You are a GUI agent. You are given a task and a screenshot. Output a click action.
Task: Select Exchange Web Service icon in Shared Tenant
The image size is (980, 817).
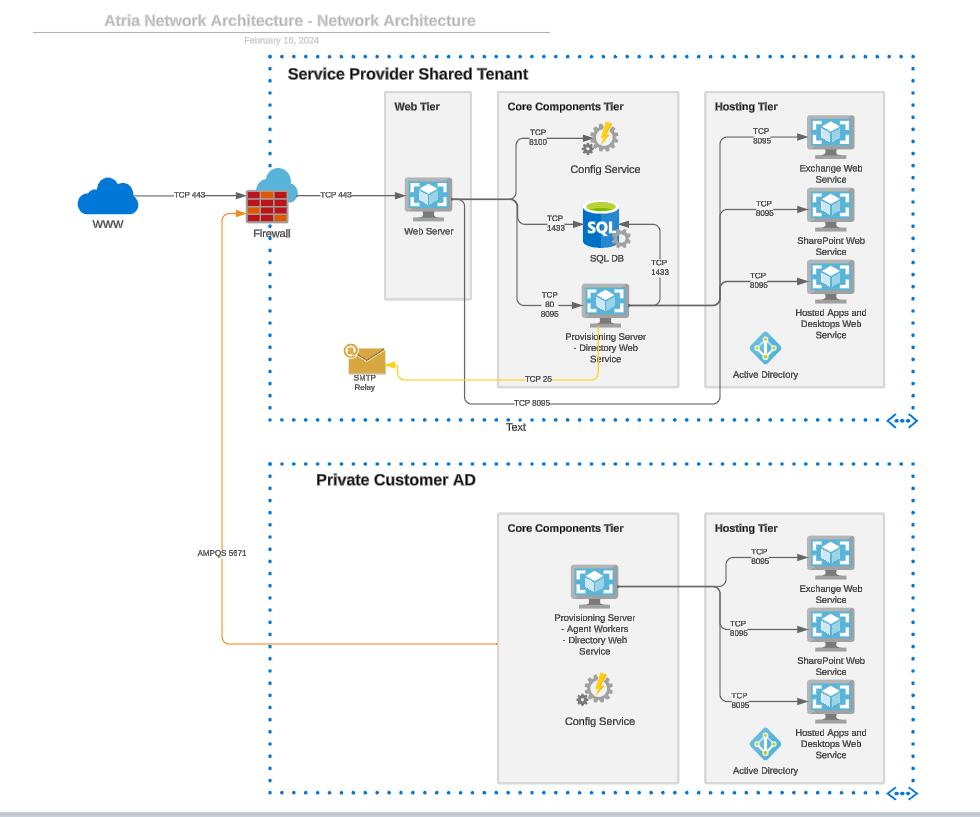click(831, 137)
